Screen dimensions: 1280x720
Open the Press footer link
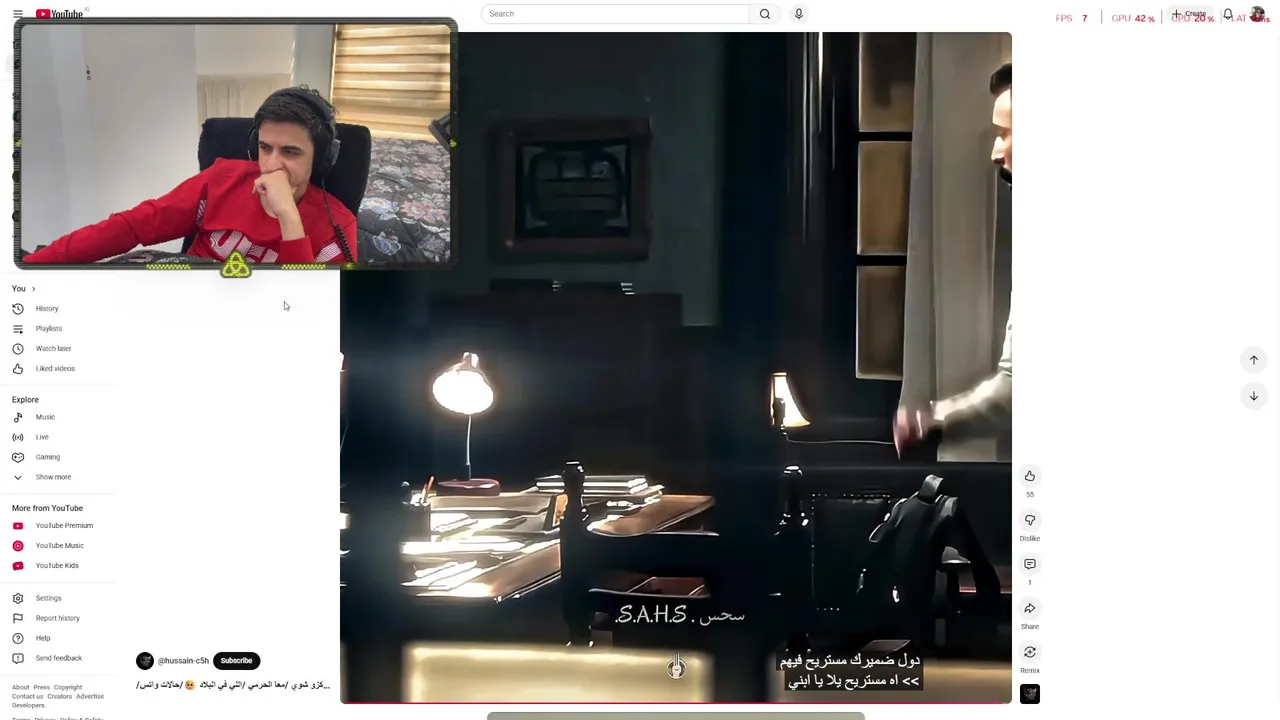tap(41, 687)
